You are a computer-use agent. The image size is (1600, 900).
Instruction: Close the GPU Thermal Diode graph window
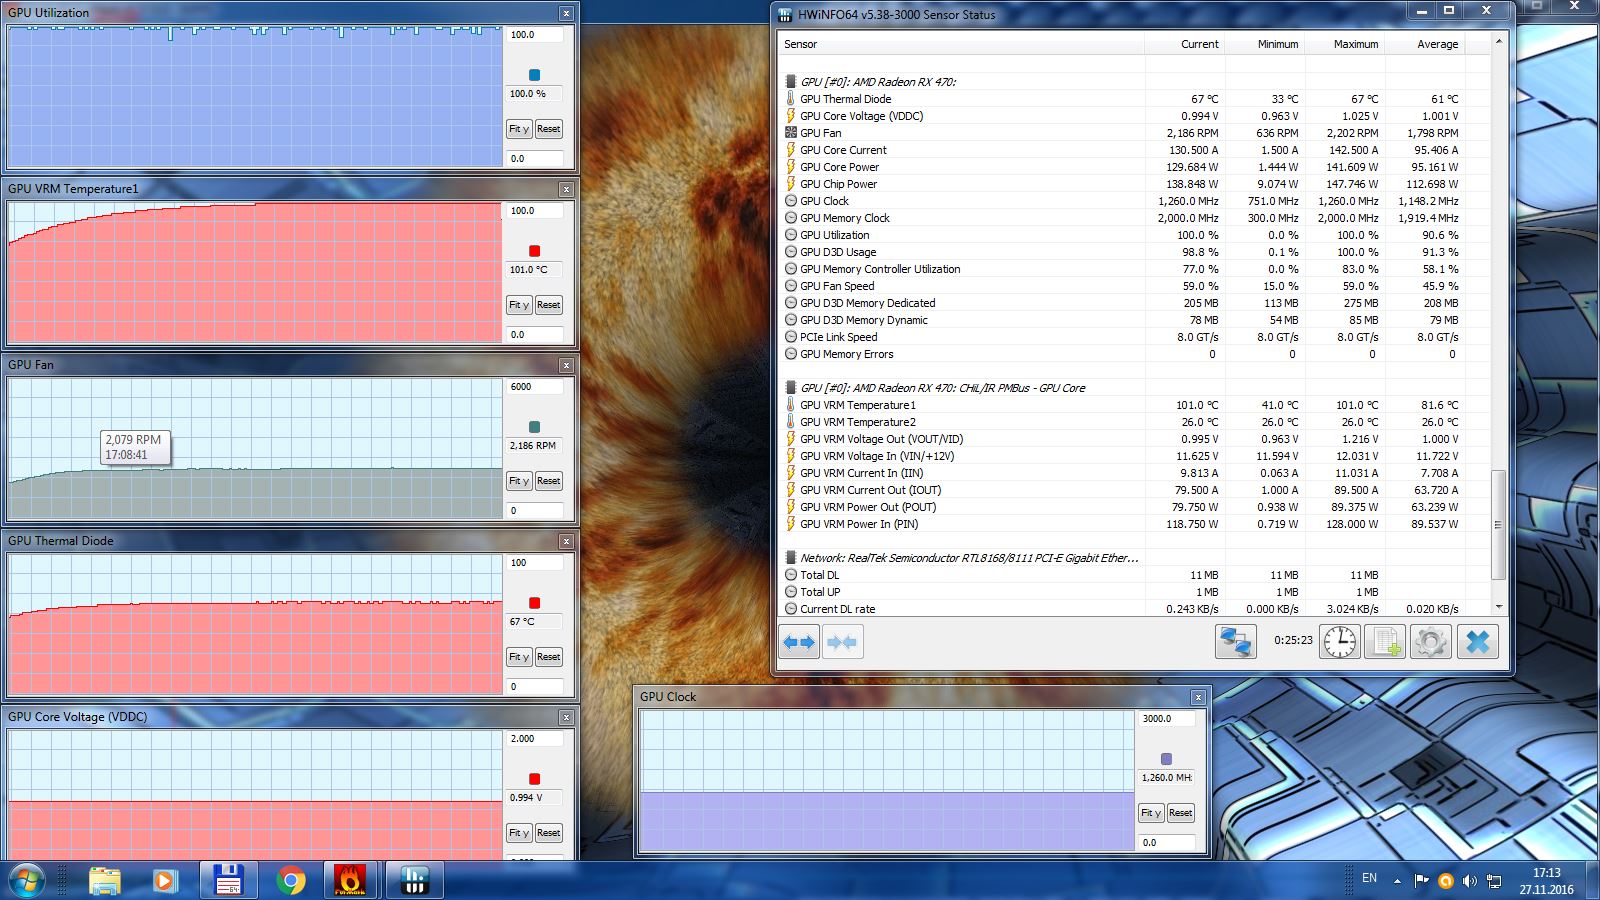point(566,541)
